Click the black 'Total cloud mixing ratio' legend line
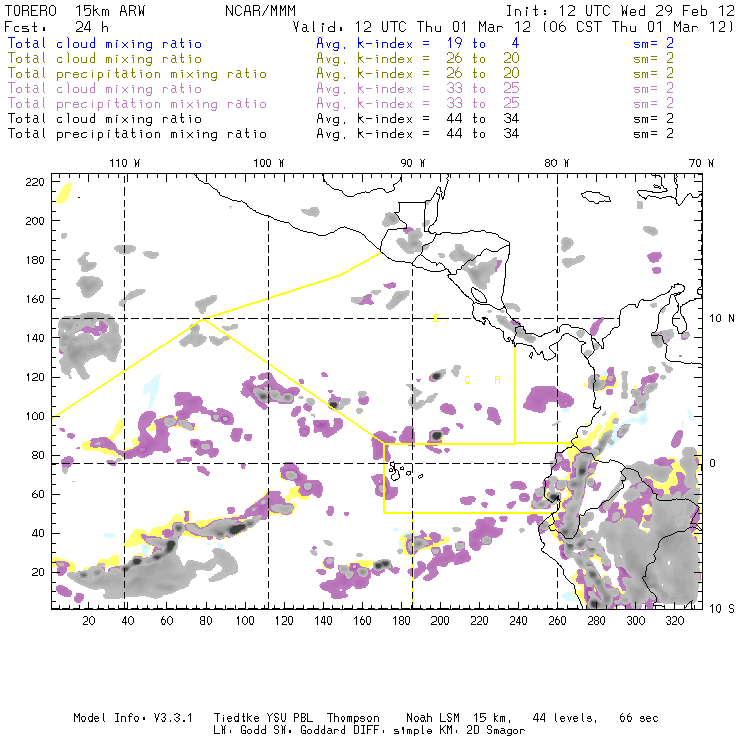The height and width of the screenshot is (740, 740). [104, 119]
